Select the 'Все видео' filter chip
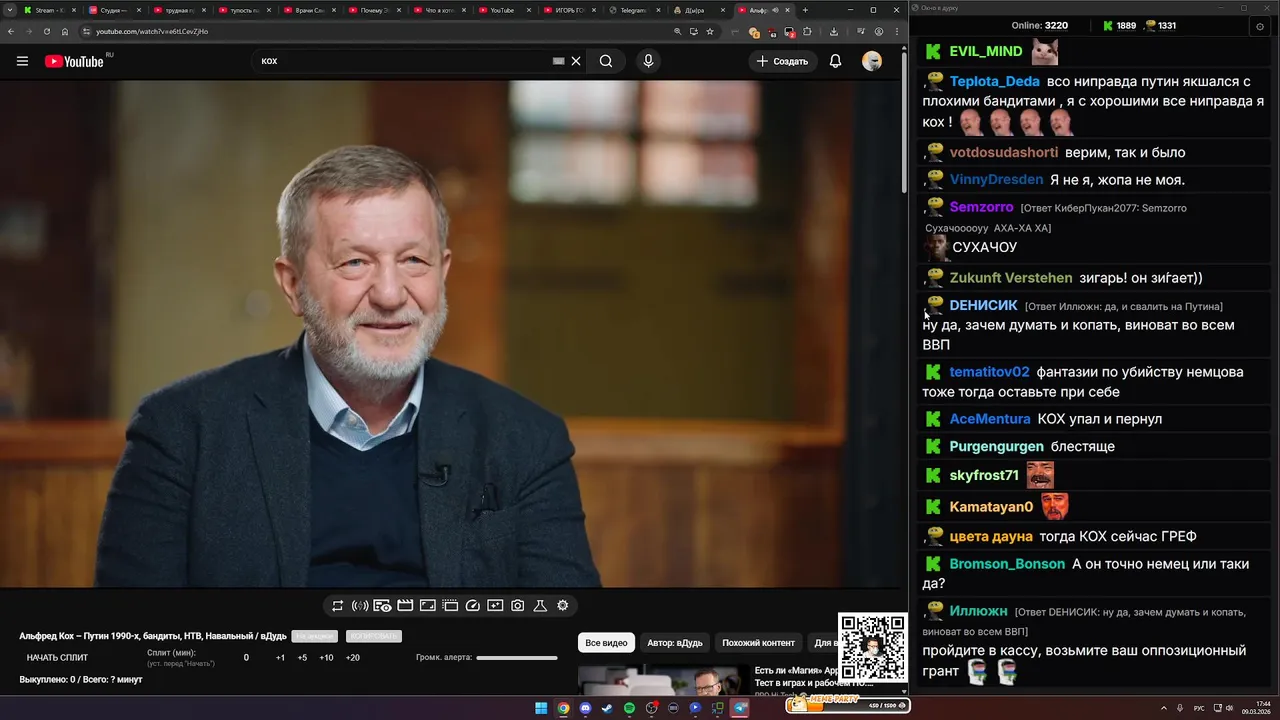This screenshot has height=720, width=1280. pyautogui.click(x=606, y=643)
